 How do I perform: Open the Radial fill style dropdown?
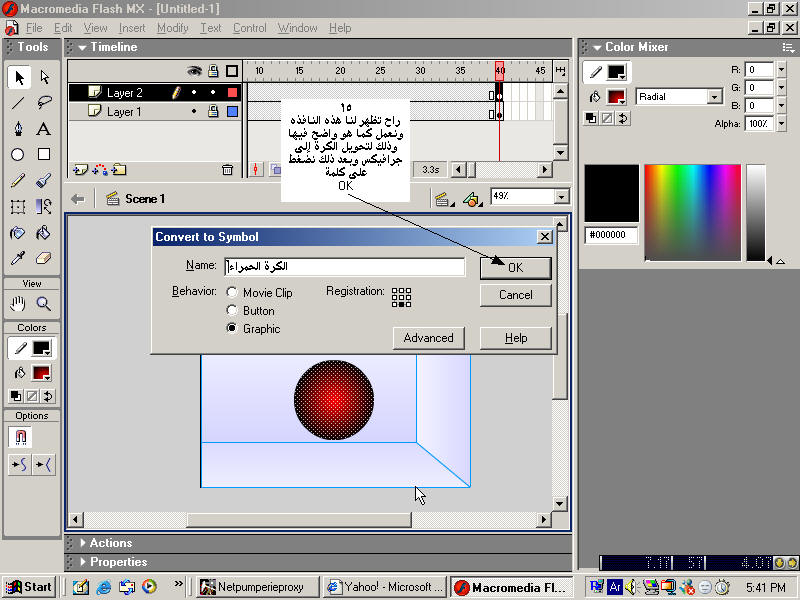[x=715, y=96]
